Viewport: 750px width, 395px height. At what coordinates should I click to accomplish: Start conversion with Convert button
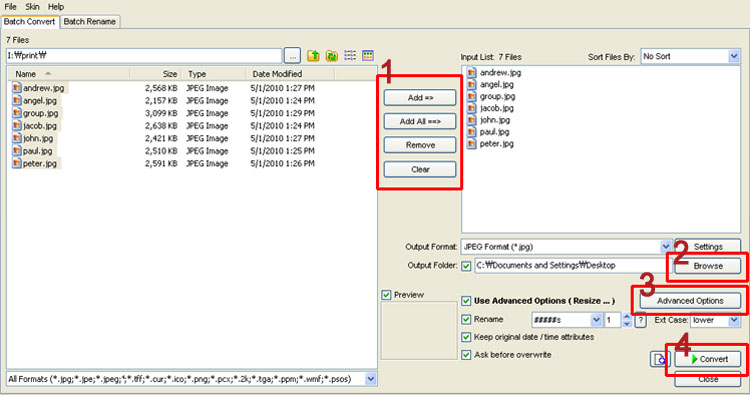point(708,359)
